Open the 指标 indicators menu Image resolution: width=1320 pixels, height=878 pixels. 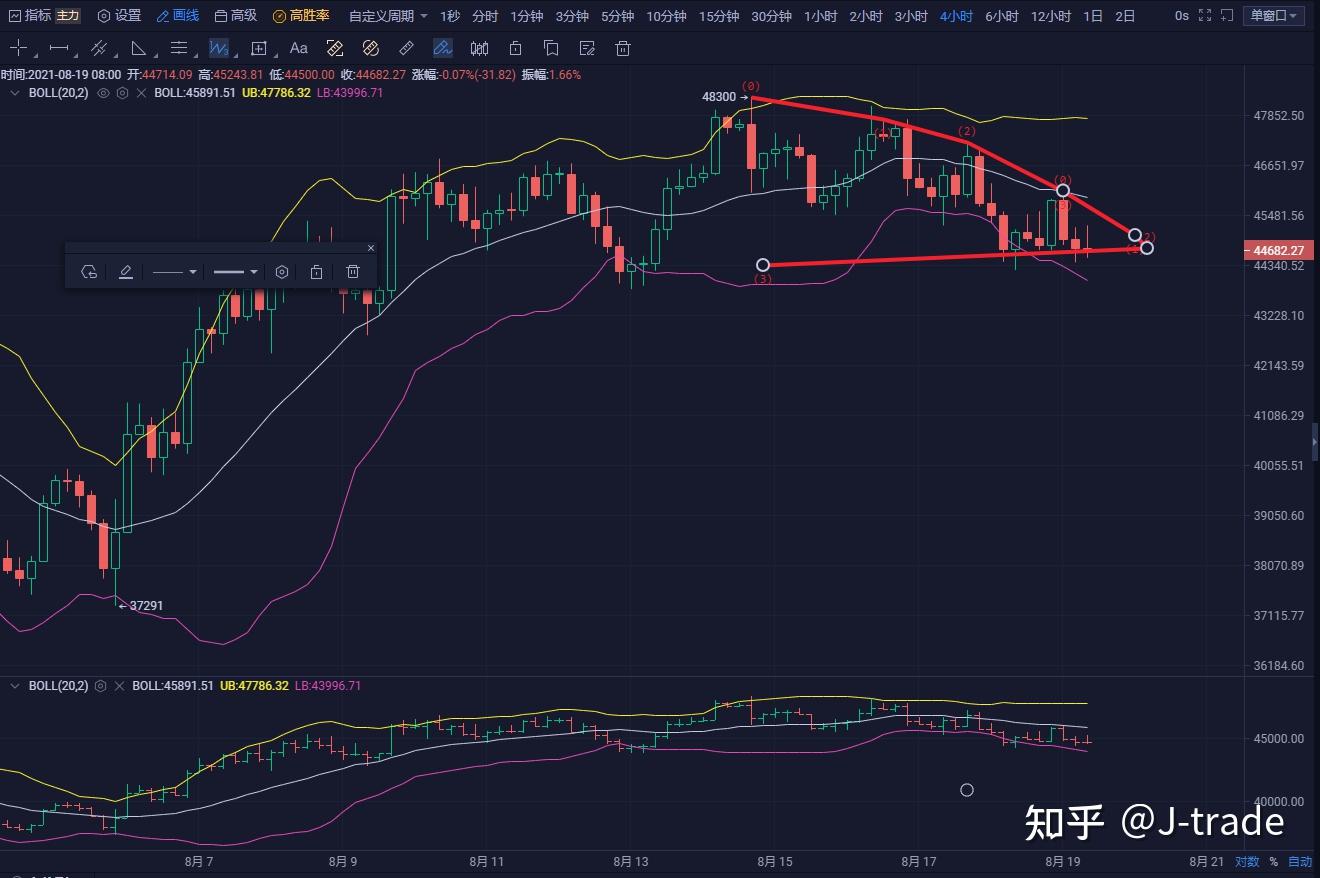(29, 16)
